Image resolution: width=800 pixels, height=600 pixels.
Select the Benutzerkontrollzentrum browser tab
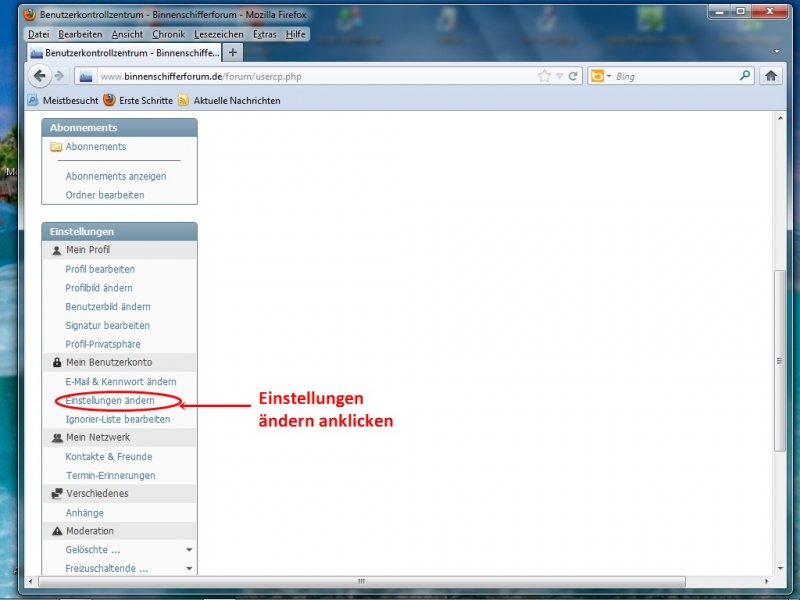(x=125, y=52)
